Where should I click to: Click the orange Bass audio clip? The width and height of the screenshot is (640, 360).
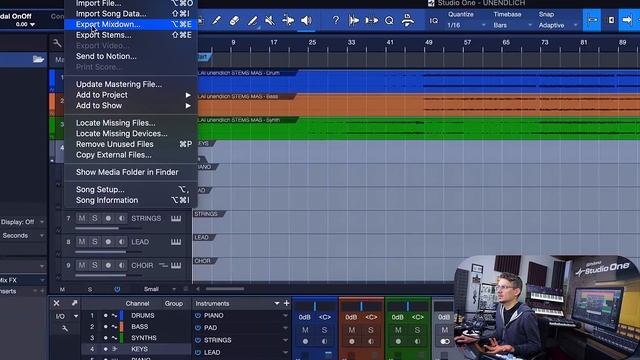point(417,105)
